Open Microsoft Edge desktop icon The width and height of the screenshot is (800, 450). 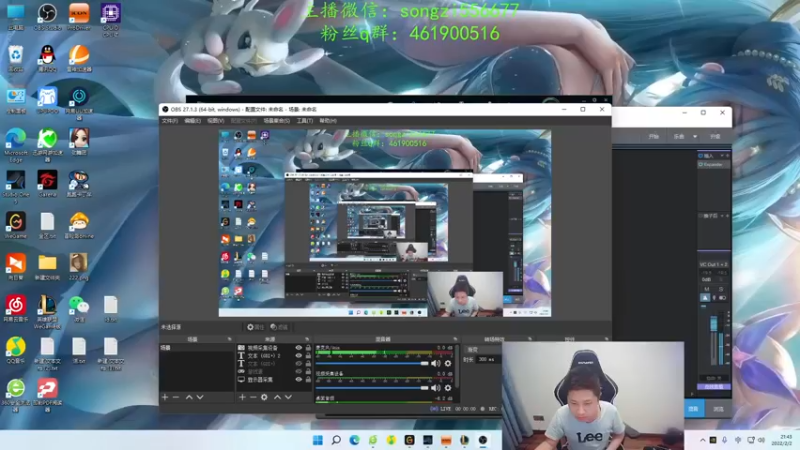(16, 145)
